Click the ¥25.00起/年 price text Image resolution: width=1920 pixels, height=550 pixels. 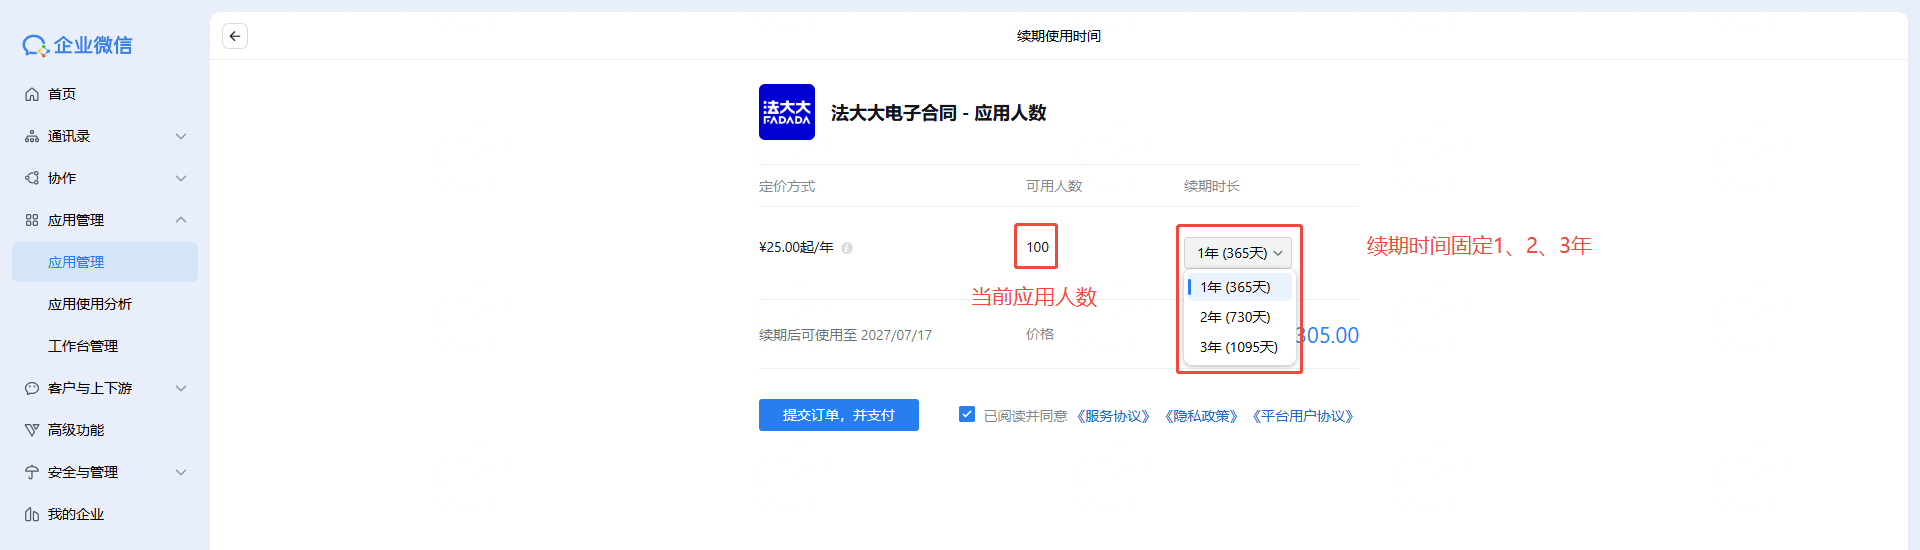coord(796,247)
